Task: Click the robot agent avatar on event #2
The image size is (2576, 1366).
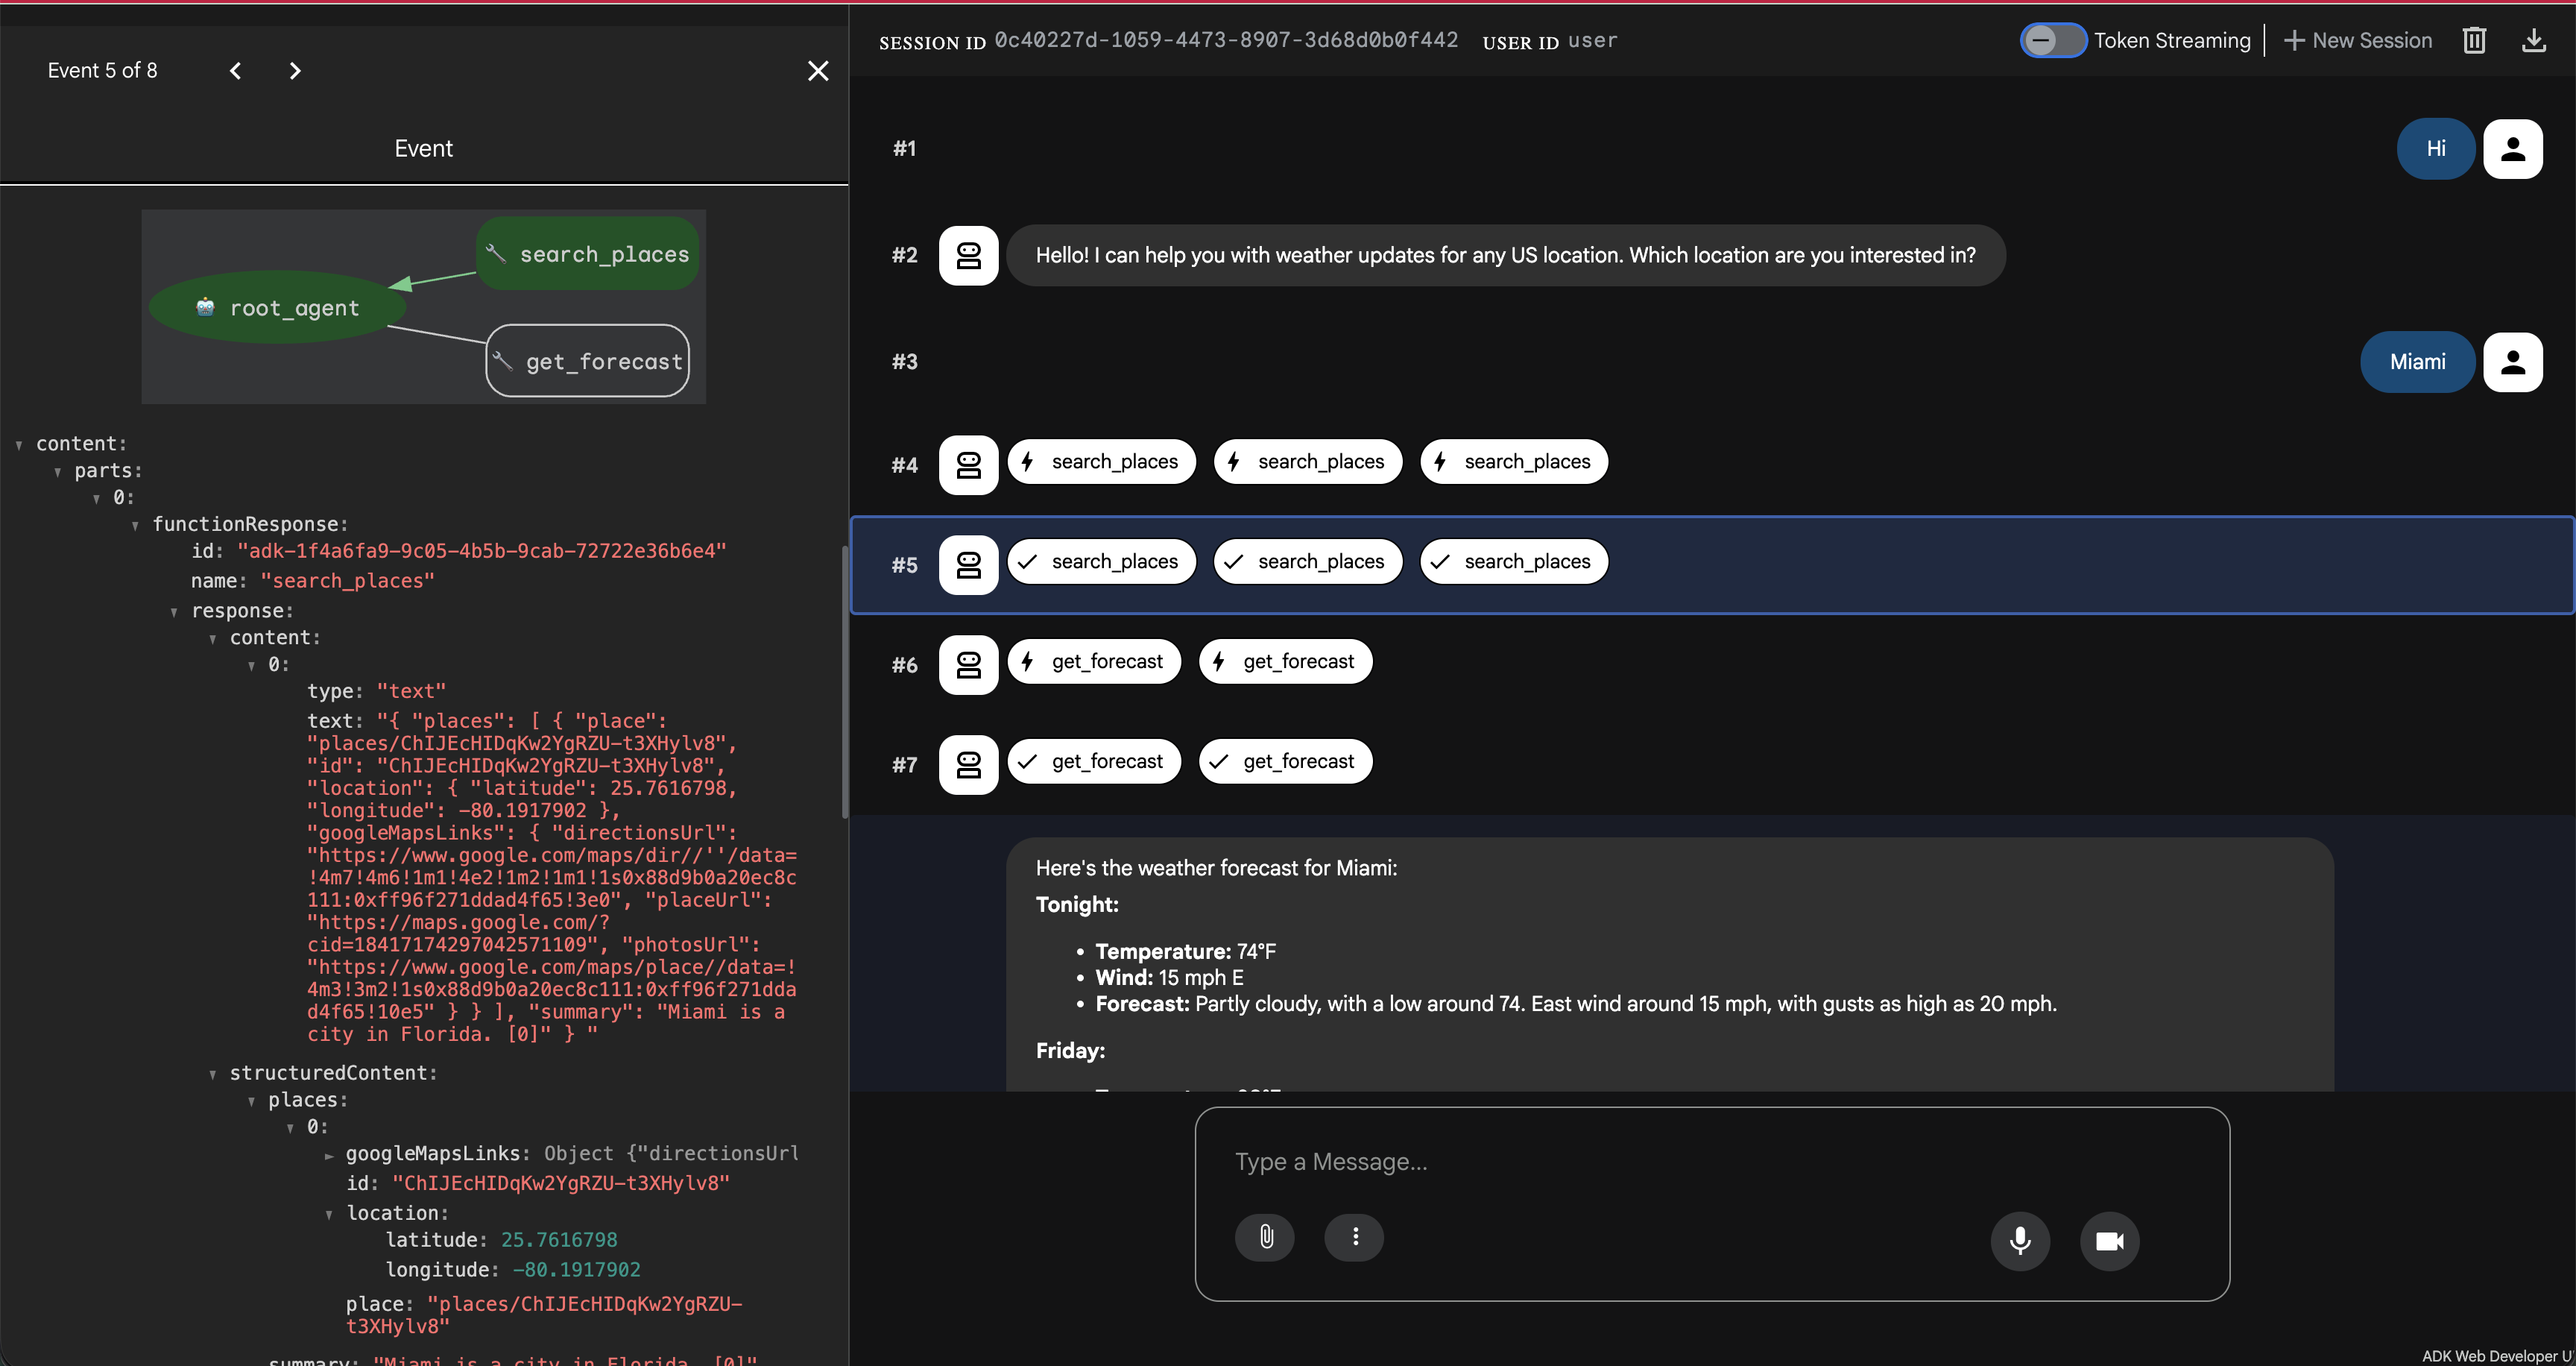Action: pyautogui.click(x=967, y=255)
